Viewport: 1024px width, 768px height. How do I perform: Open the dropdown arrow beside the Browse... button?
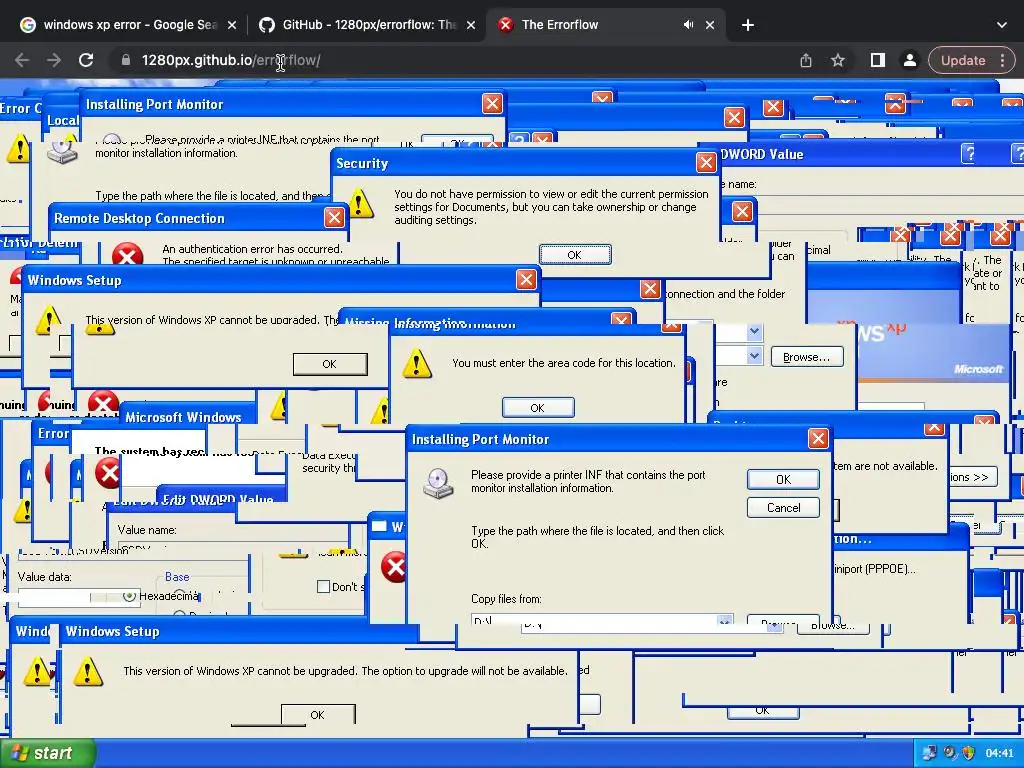[754, 356]
